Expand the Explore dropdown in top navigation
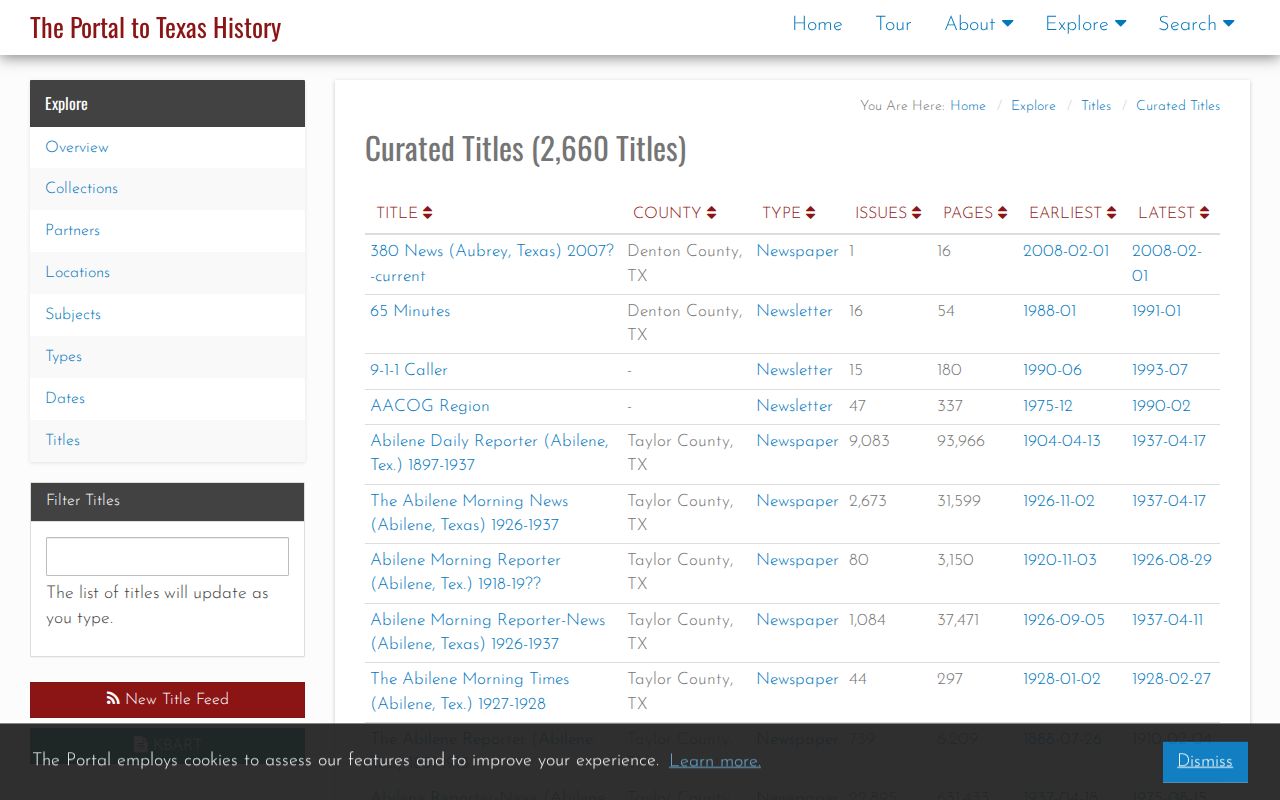The height and width of the screenshot is (800, 1280). coord(1085,24)
